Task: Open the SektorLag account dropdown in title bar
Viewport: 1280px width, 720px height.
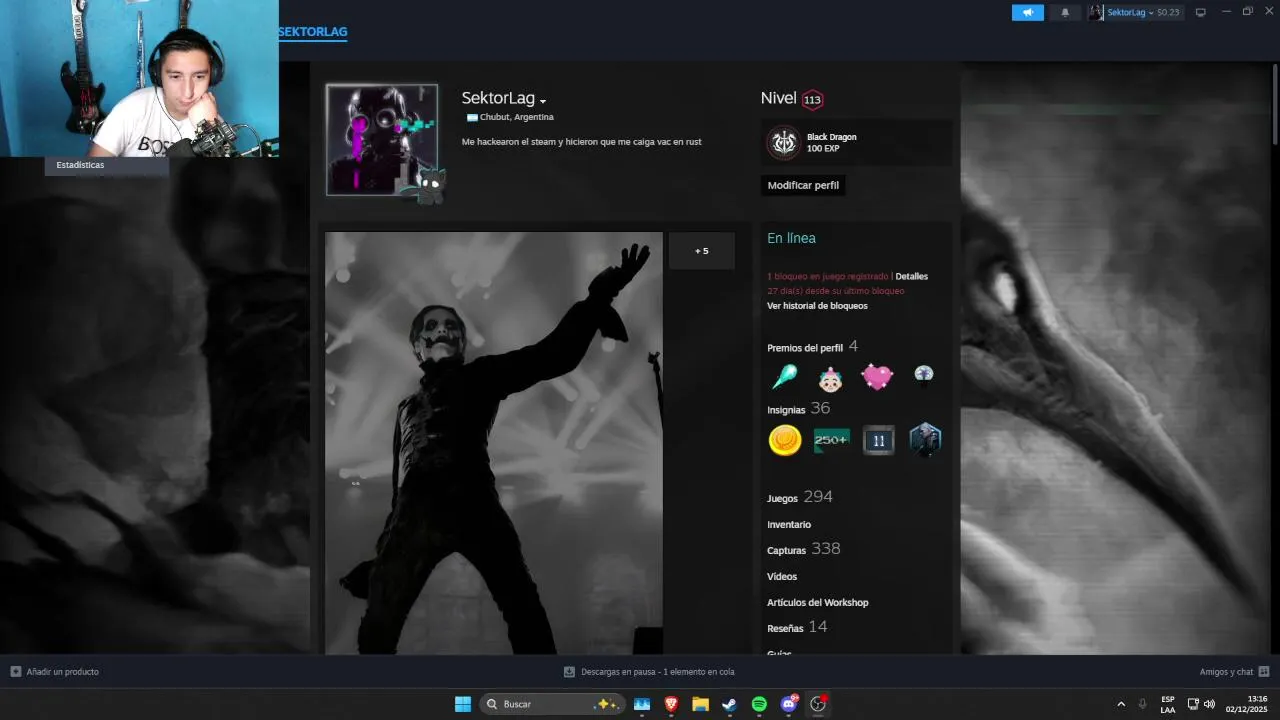Action: pos(1135,12)
